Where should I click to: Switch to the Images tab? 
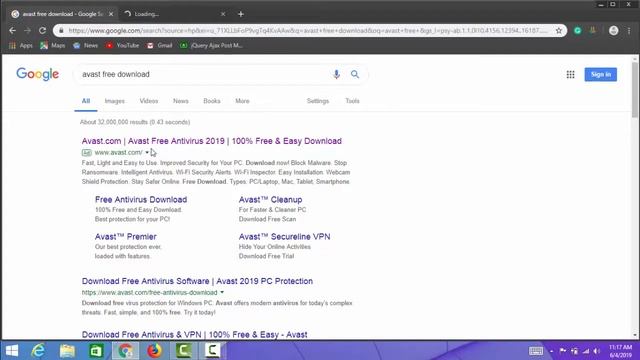115,101
